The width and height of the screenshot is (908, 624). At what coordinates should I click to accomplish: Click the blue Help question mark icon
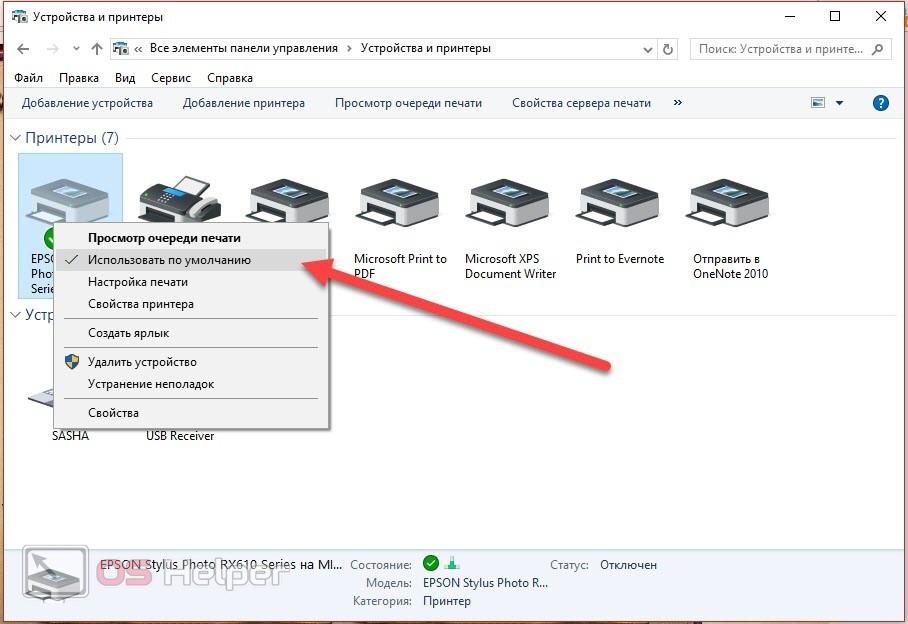tap(880, 103)
